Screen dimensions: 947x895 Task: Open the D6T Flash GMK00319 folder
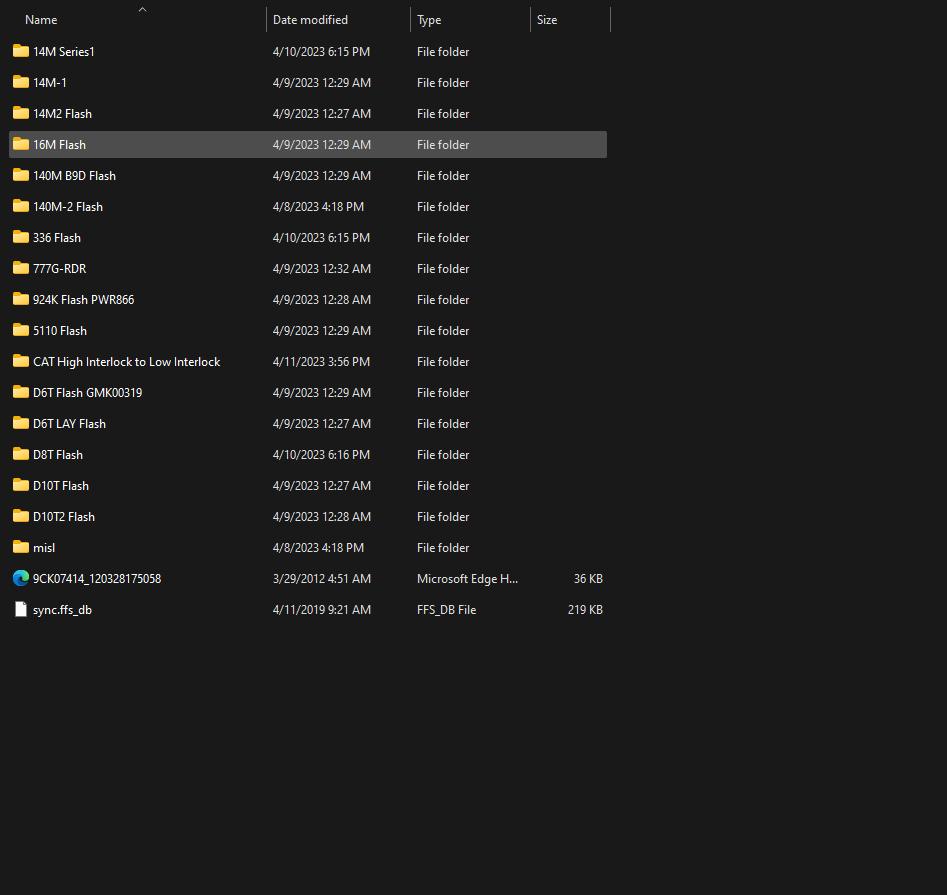tap(87, 392)
